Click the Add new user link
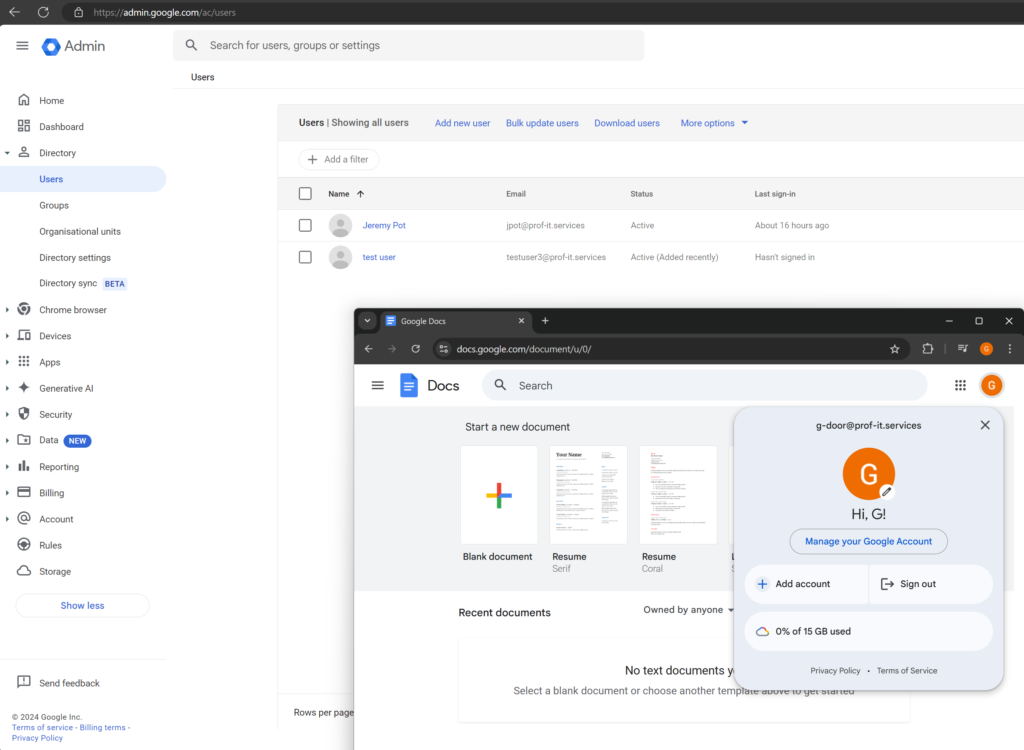The height and width of the screenshot is (750, 1024). coord(462,123)
